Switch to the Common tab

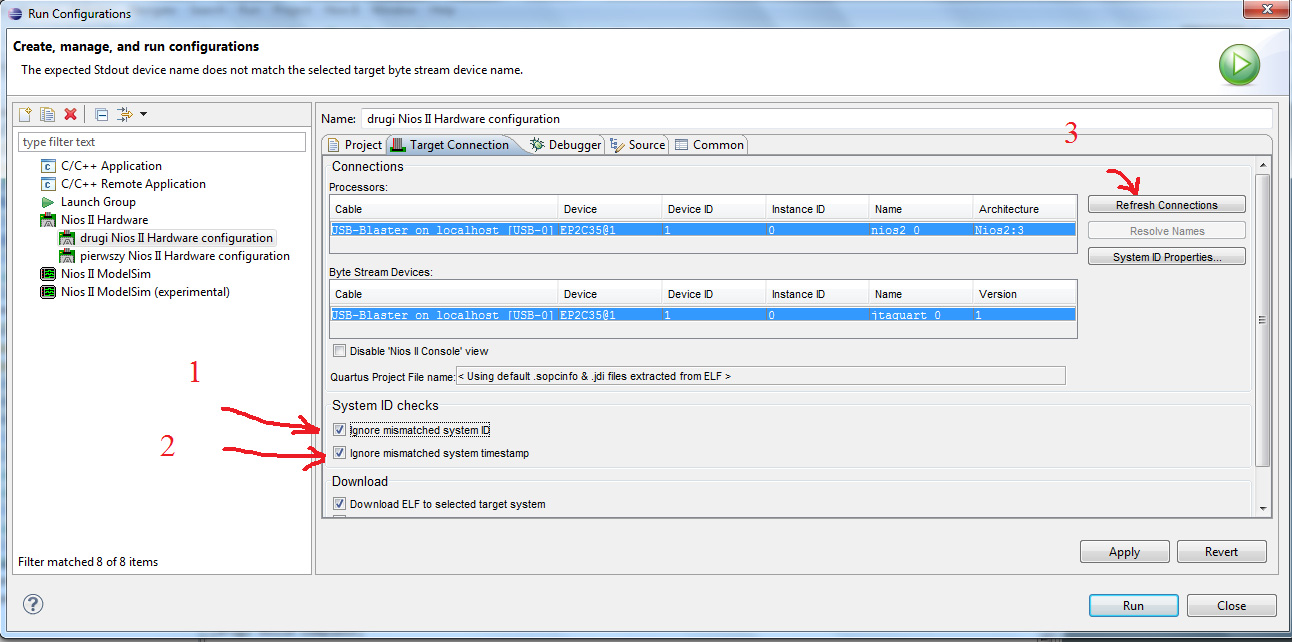[x=709, y=145]
